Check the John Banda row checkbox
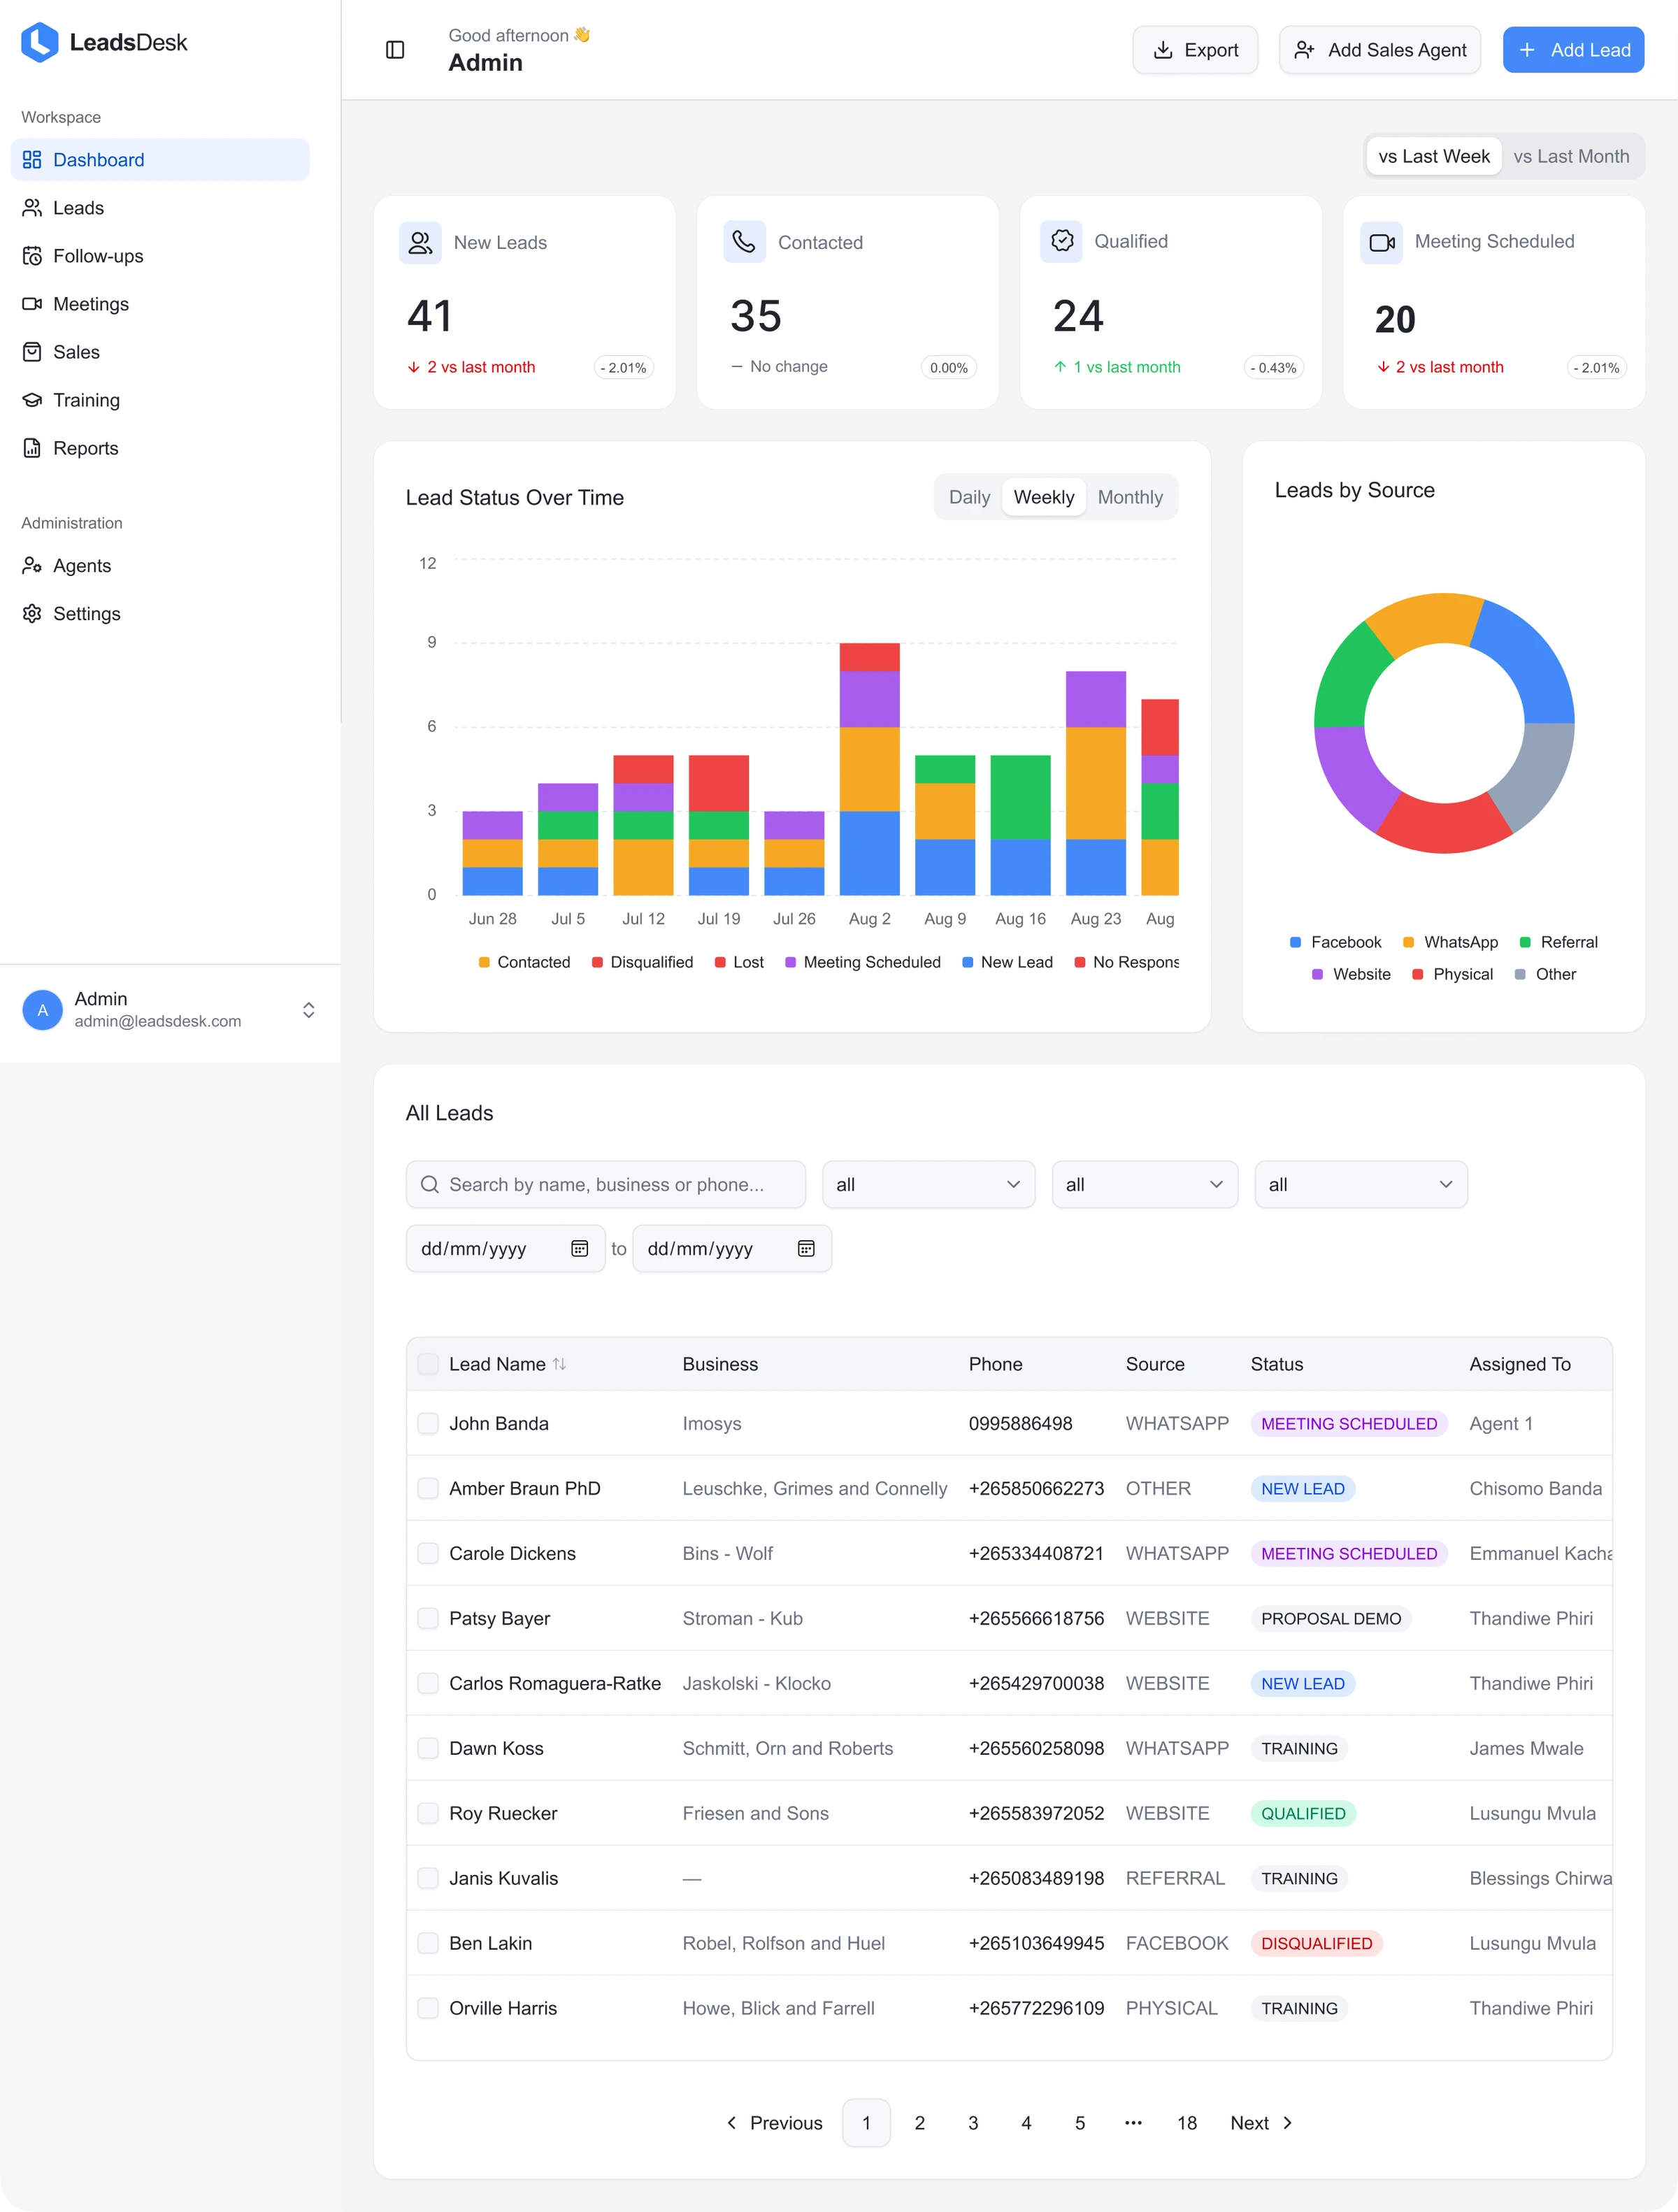Viewport: 1678px width, 2212px height. click(x=428, y=1424)
